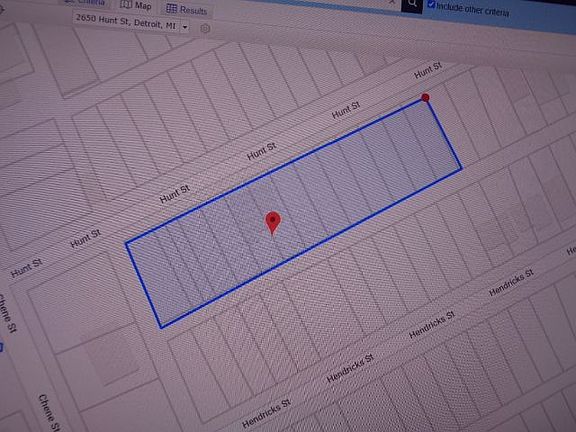Click the red location pin marker
The height and width of the screenshot is (432, 576).
(x=273, y=223)
